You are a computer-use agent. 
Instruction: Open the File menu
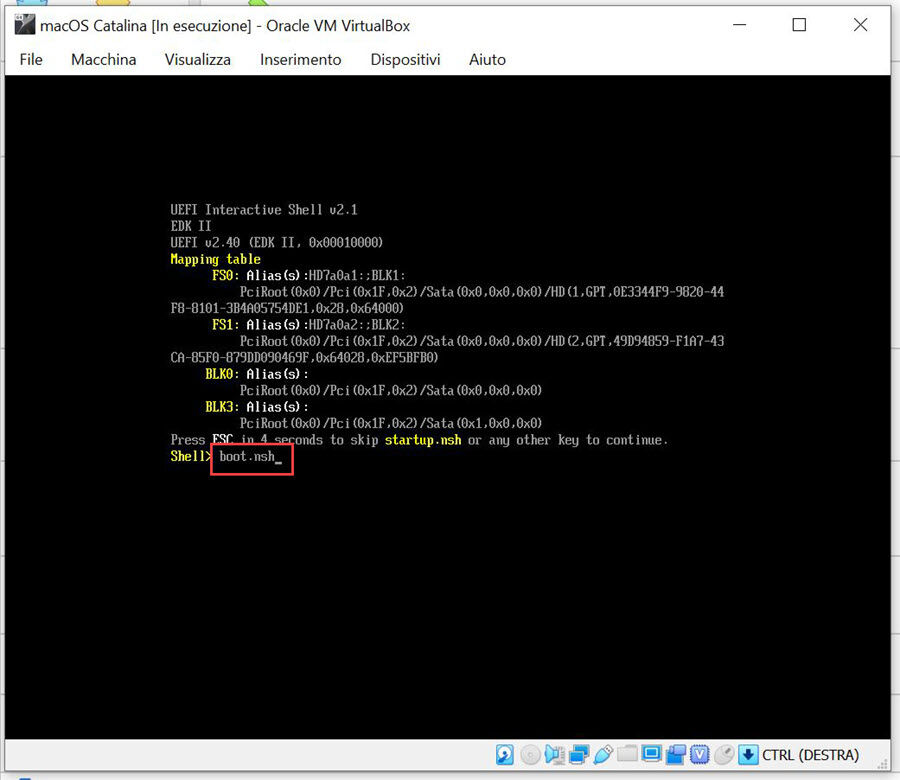pos(30,60)
